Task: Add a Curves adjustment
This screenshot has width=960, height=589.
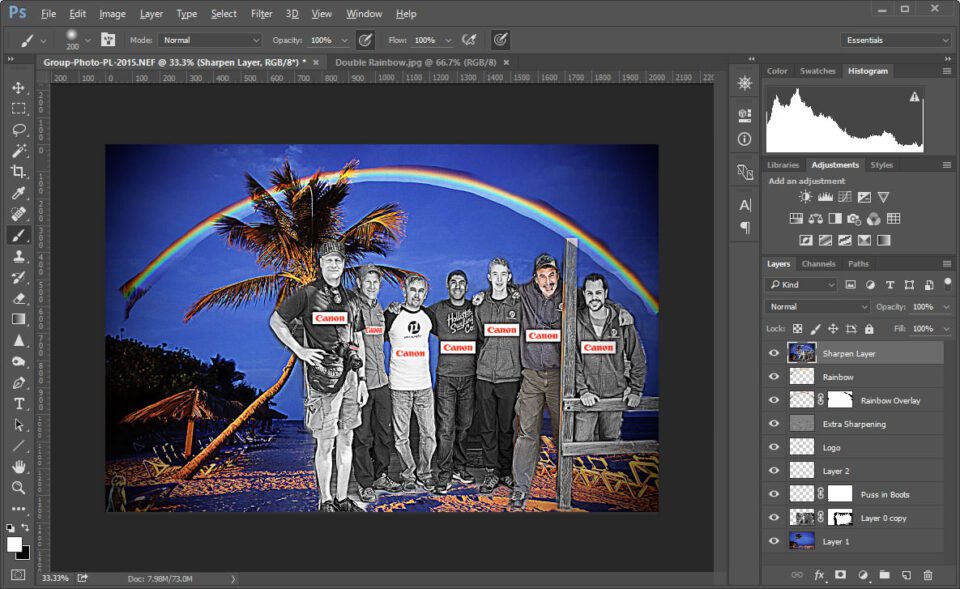Action: coord(845,197)
